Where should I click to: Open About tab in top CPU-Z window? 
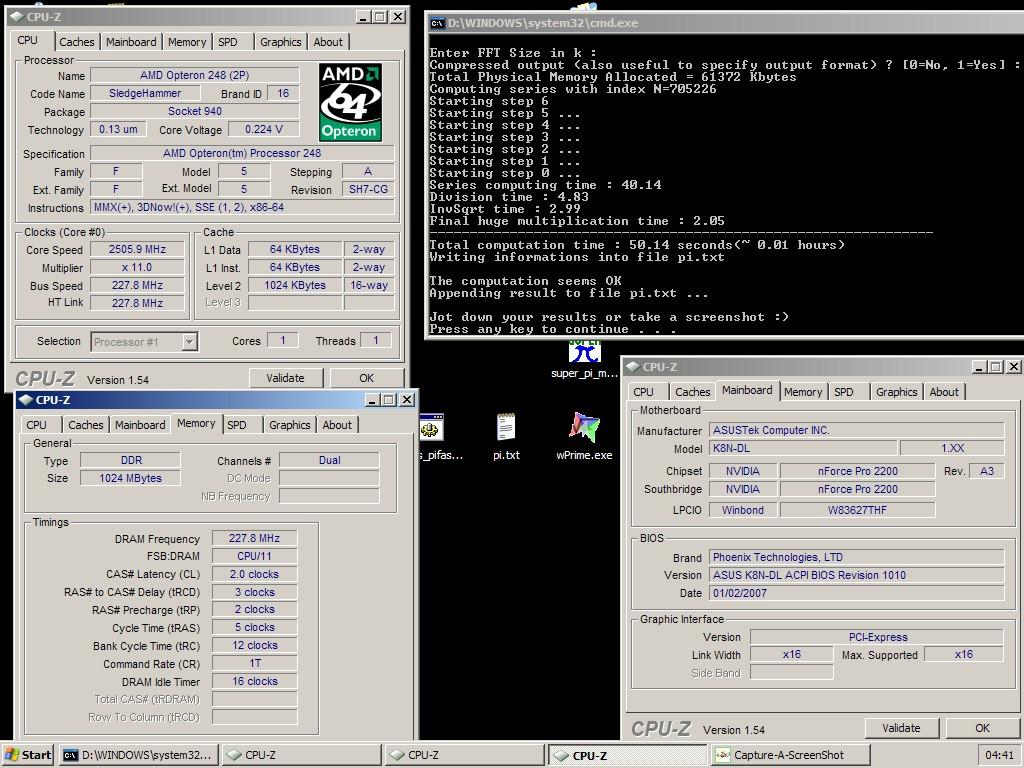pyautogui.click(x=328, y=42)
